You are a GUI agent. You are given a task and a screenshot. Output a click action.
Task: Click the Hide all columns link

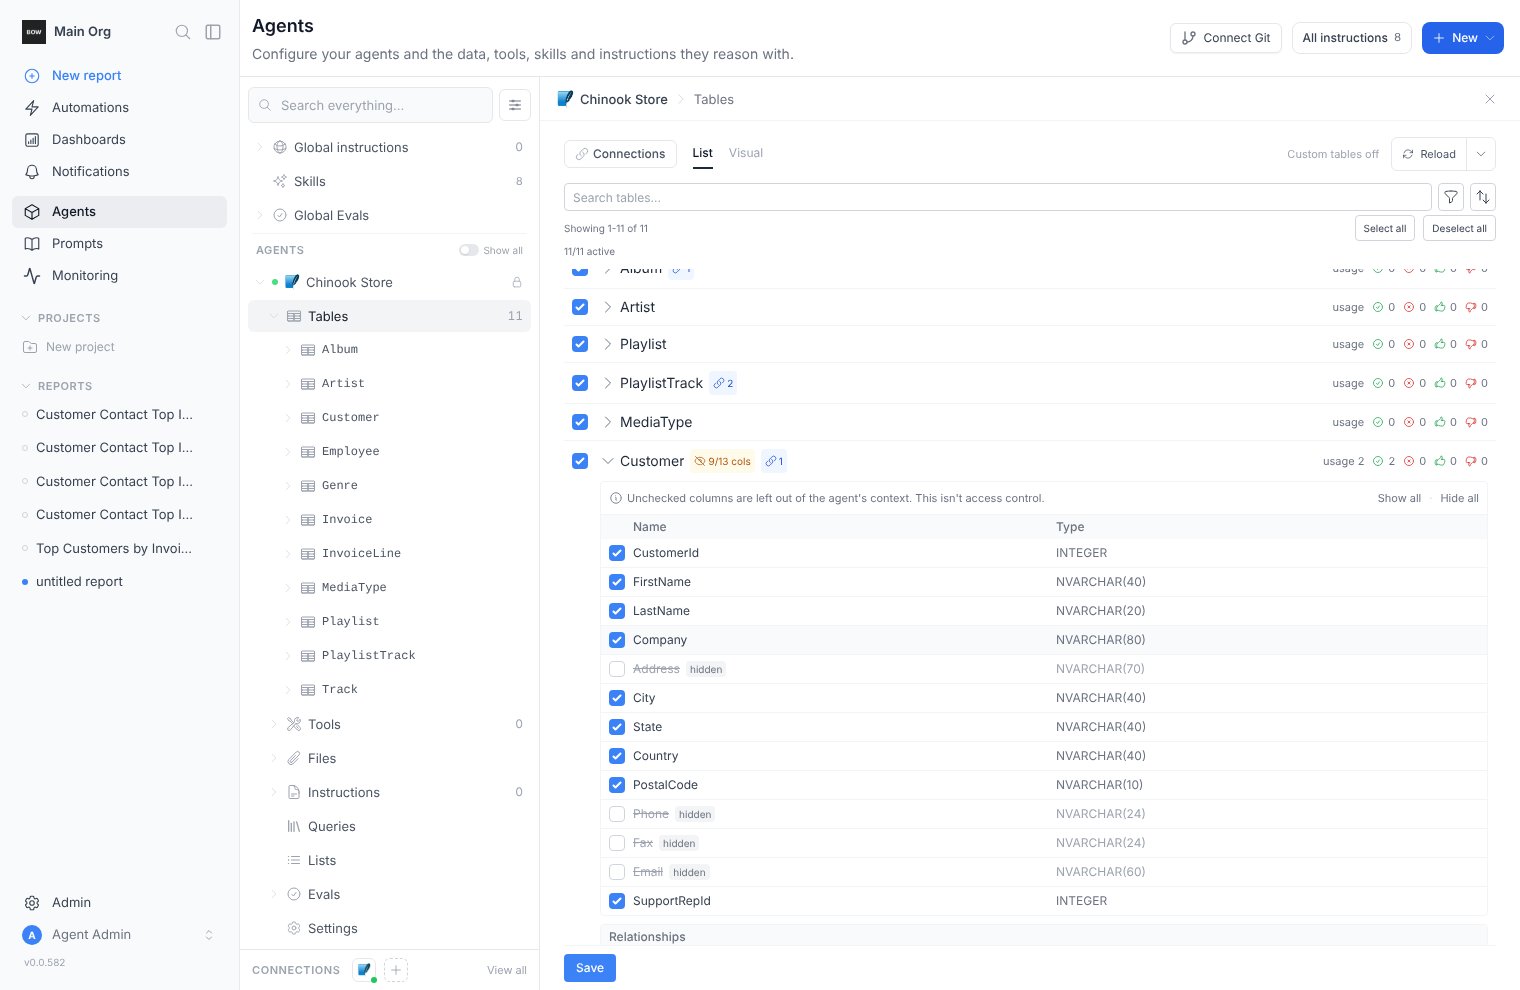(x=1459, y=498)
